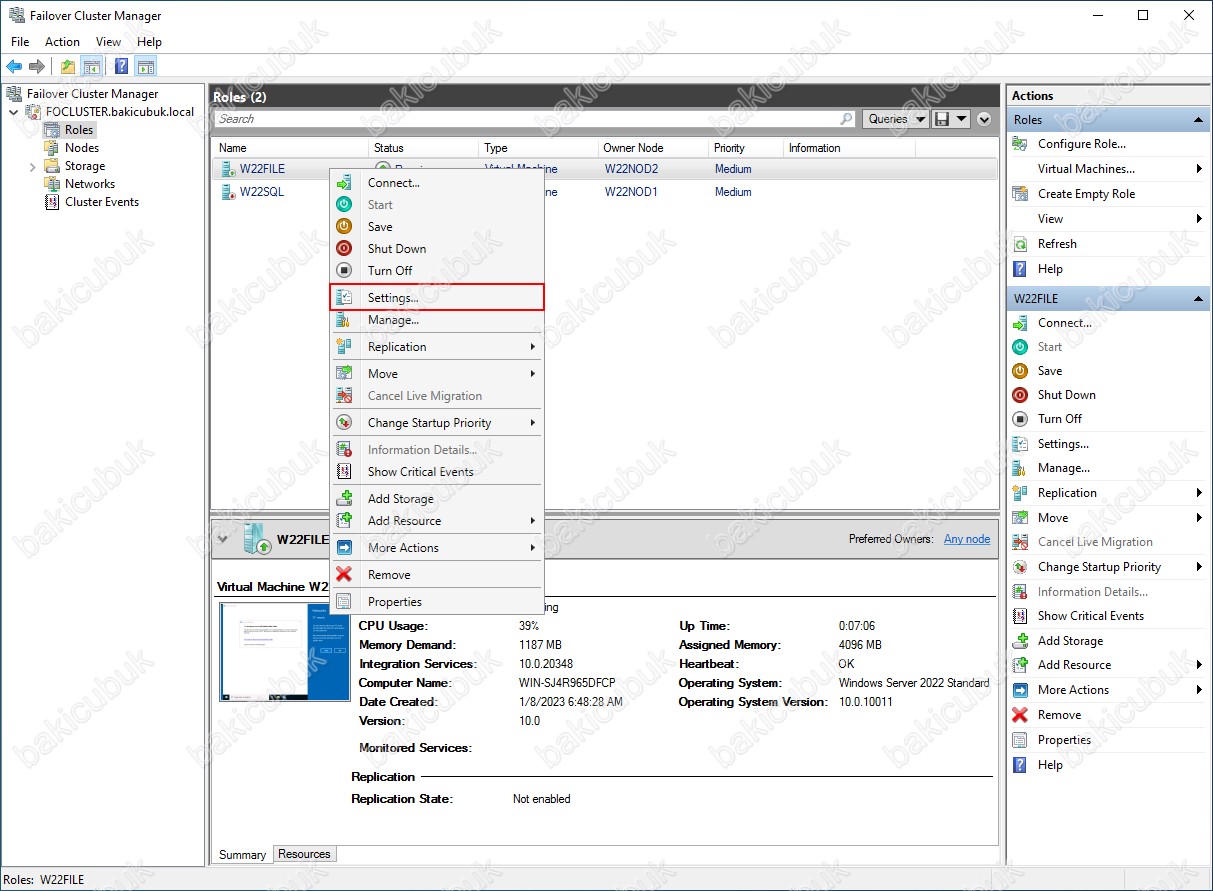This screenshot has width=1213, height=891.
Task: Choose Shut Down in the context menu
Action: click(x=437, y=249)
